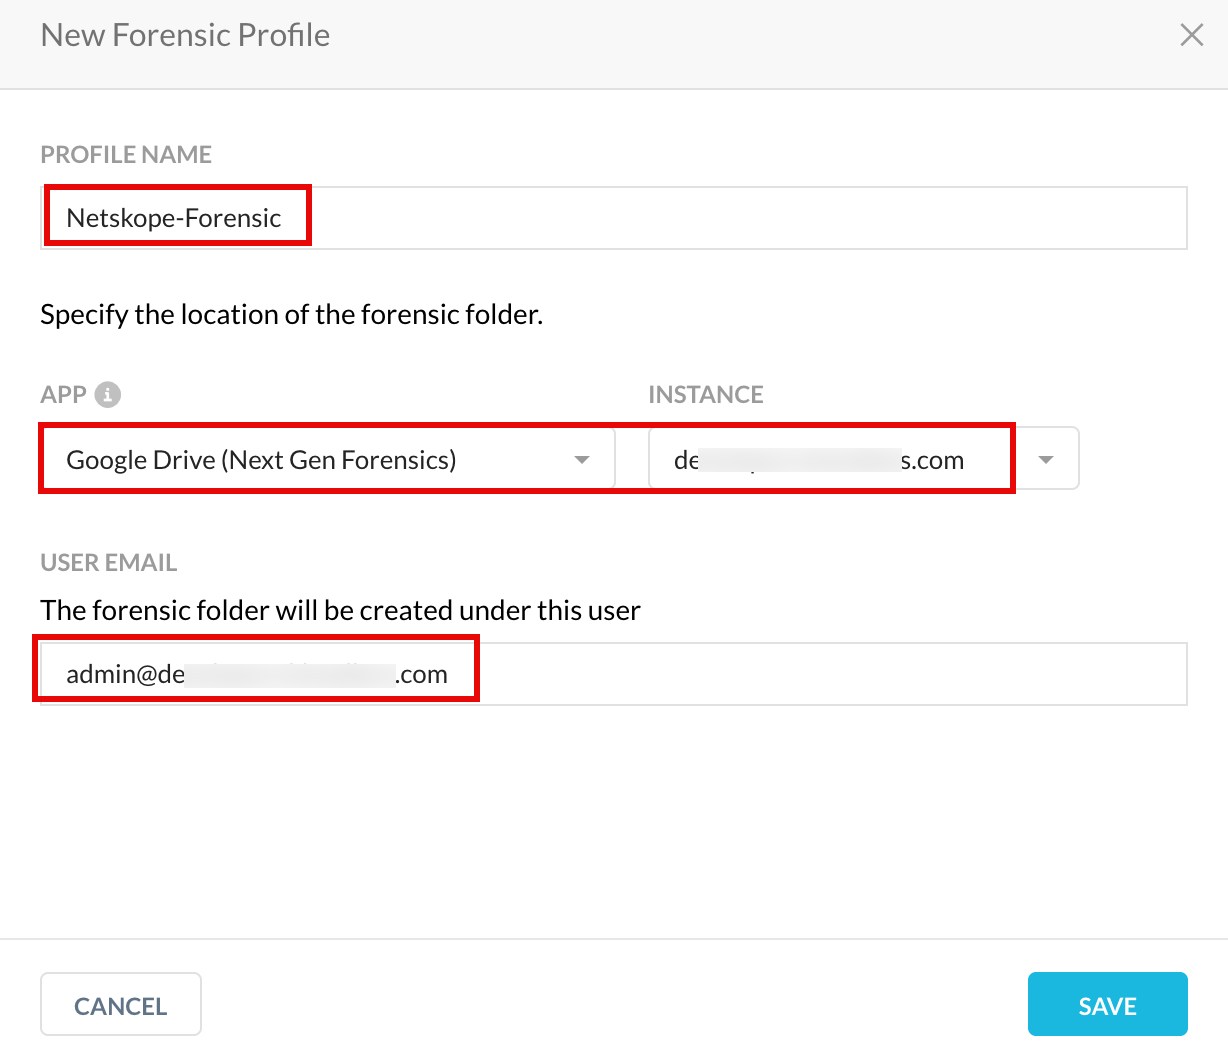Click the USER EMAIL label
1228x1048 pixels.
(x=108, y=562)
